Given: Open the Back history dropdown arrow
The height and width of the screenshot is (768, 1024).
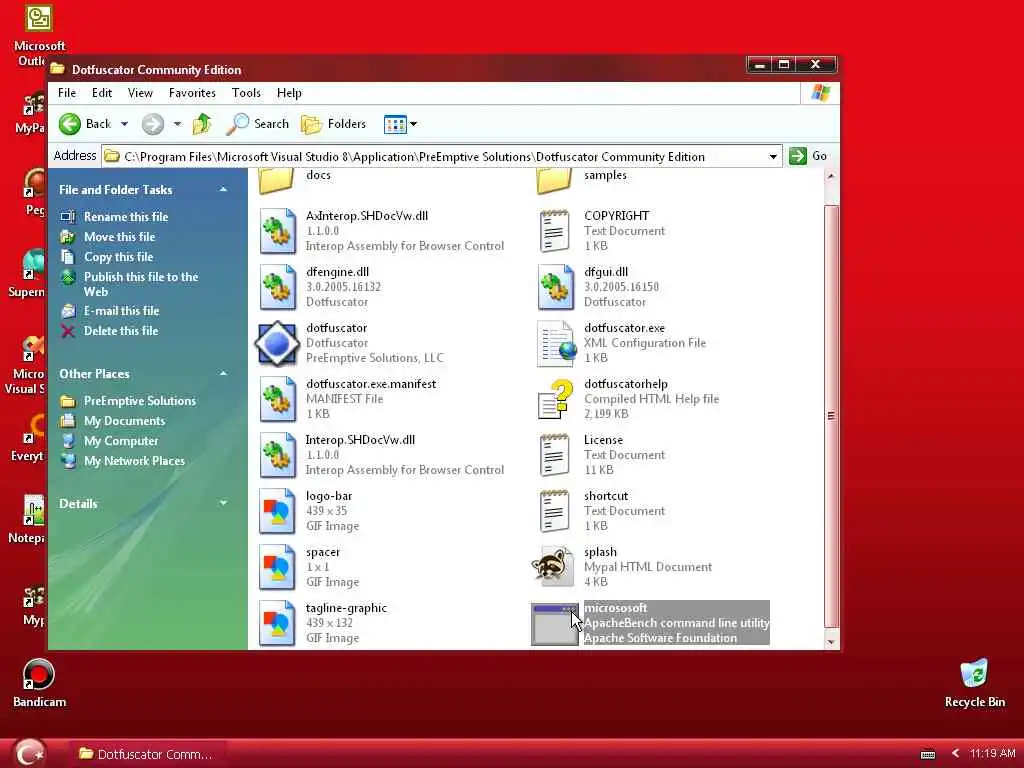Looking at the screenshot, I should 124,124.
